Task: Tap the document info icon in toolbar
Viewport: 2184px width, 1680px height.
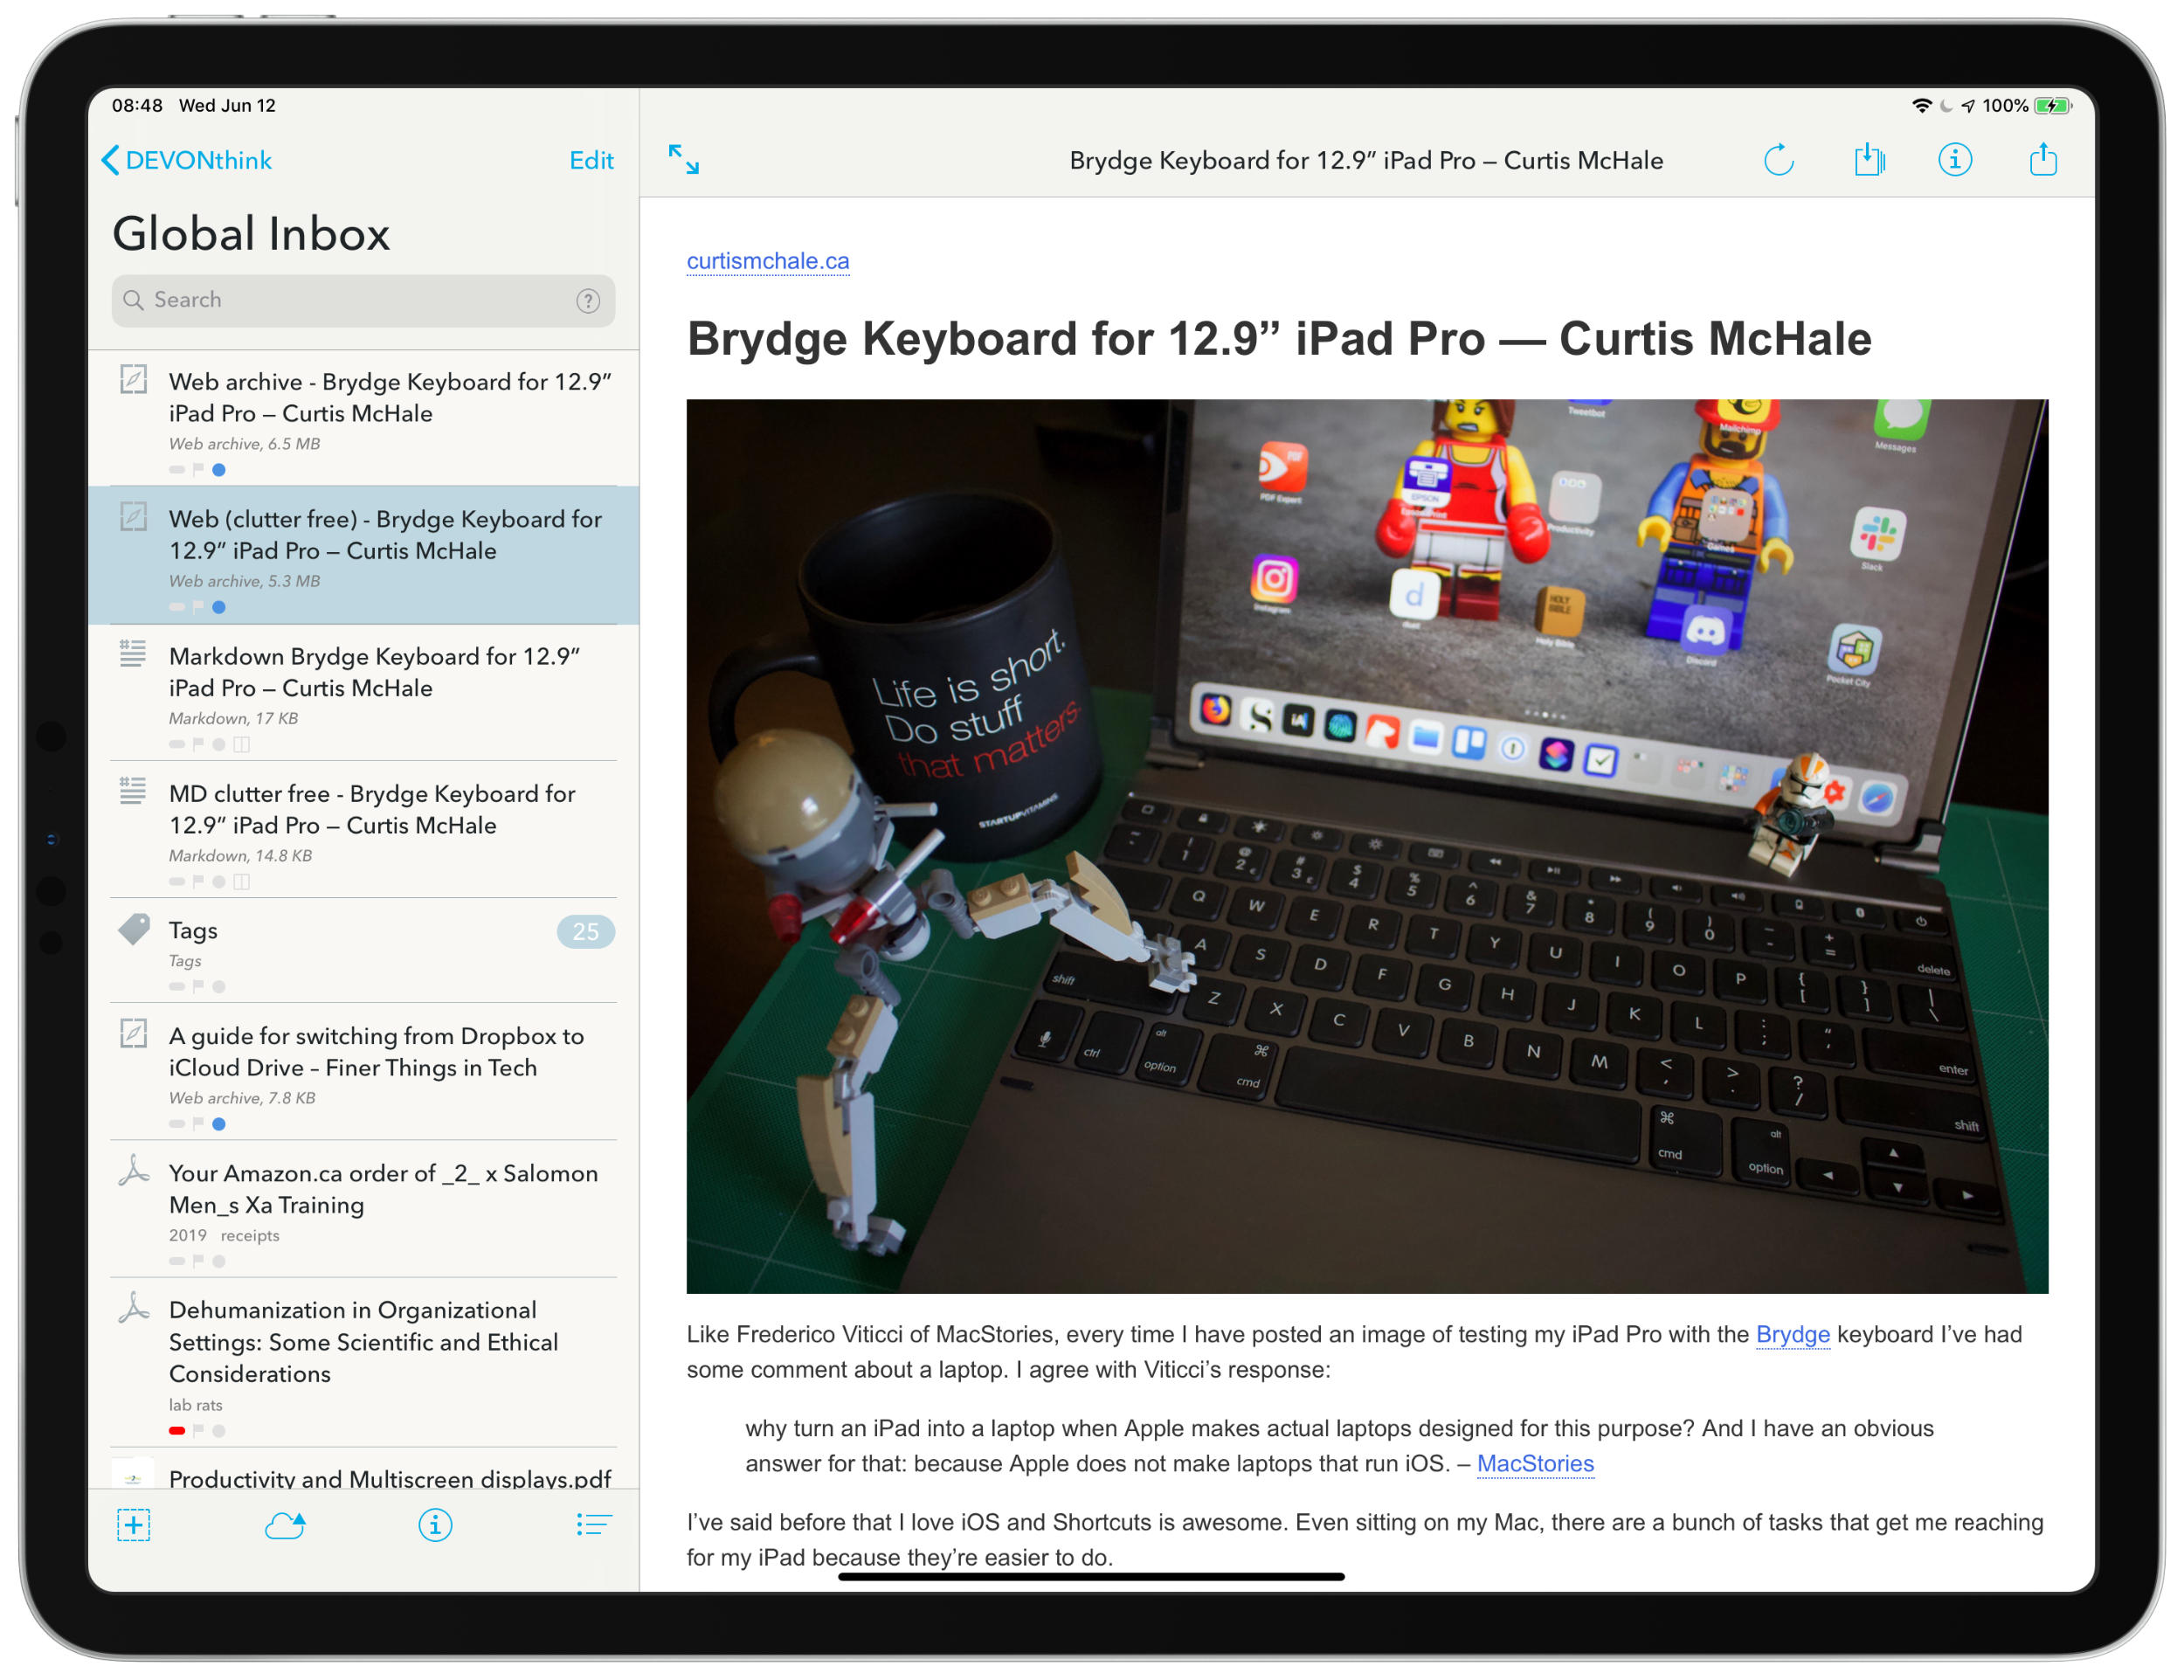Action: pyautogui.click(x=1954, y=160)
